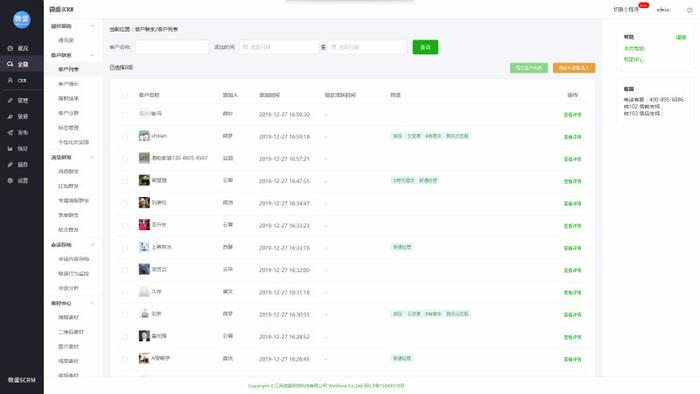Open the 会话内容存档 submenu item

coord(74,259)
